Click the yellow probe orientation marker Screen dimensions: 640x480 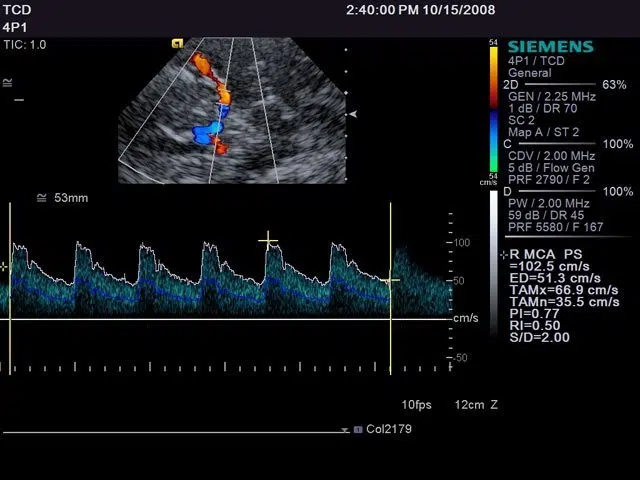tap(177, 44)
